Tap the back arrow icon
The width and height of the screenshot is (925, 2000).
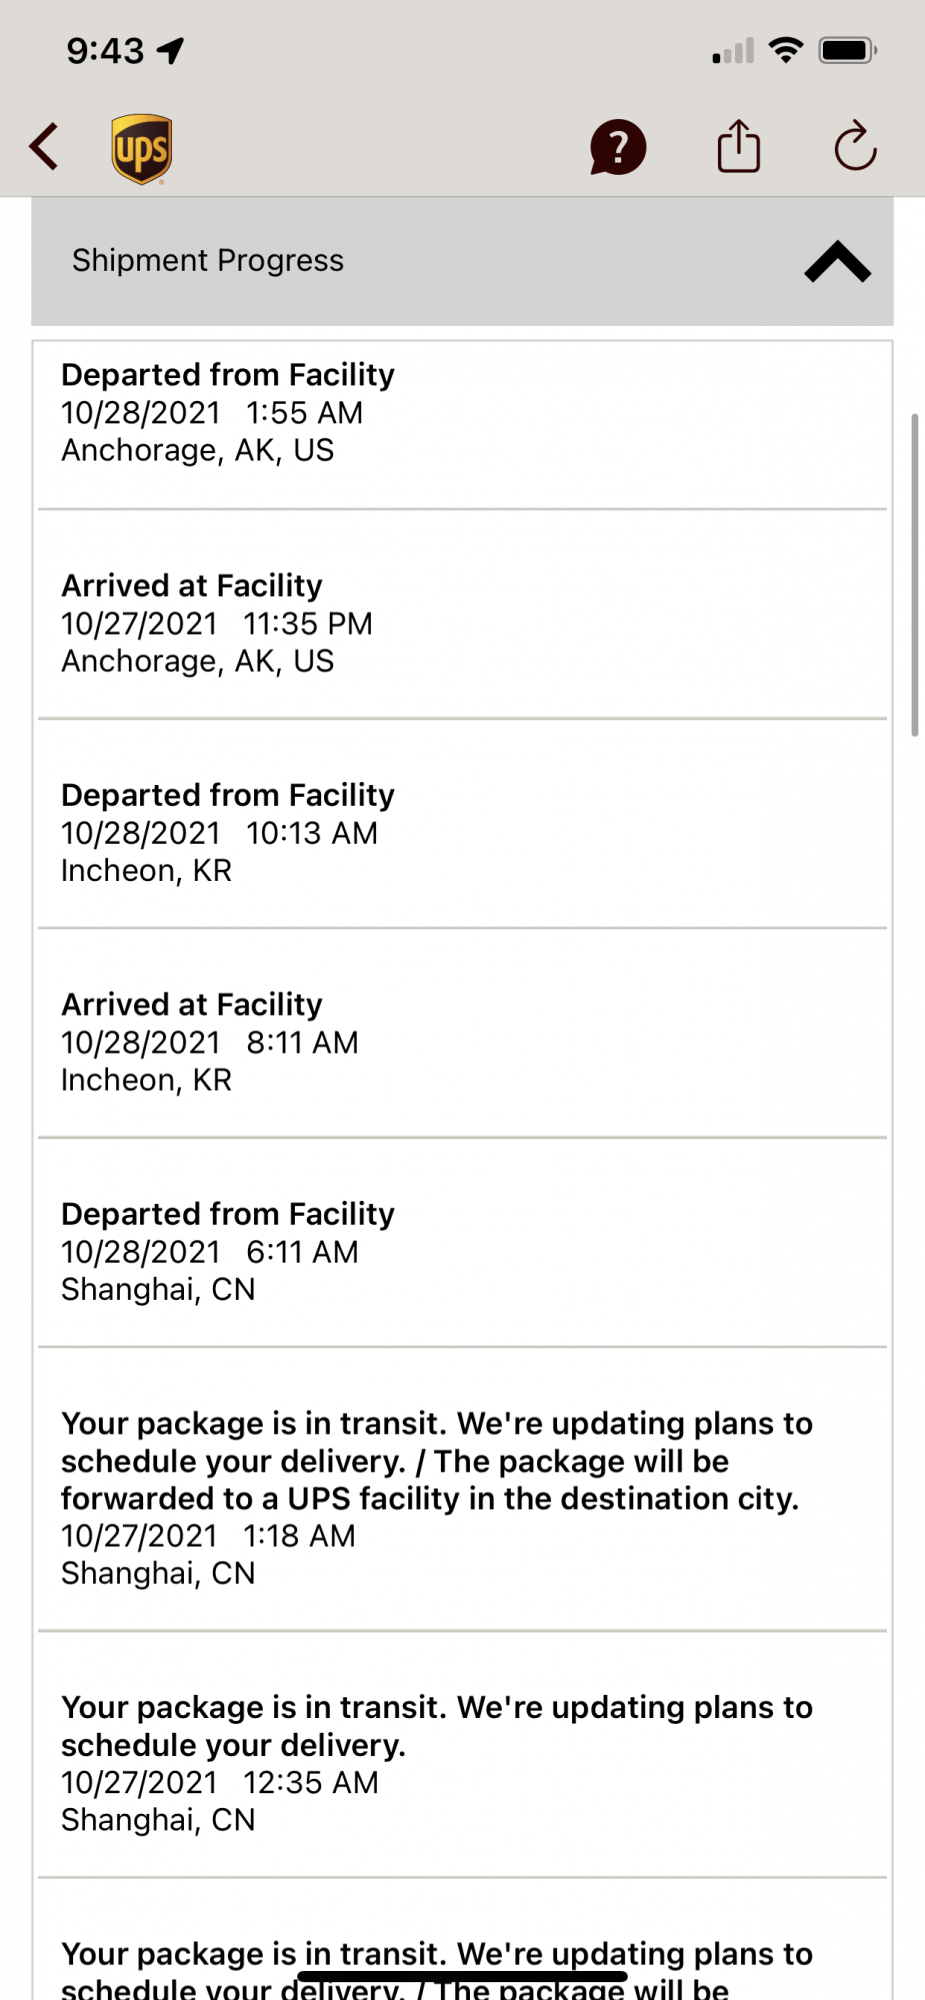coord(45,148)
